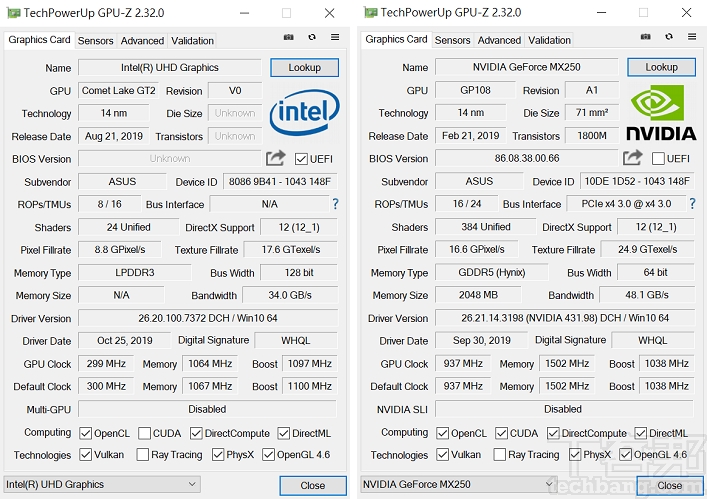Click the Intel logo image
707x499 pixels.
pos(305,112)
